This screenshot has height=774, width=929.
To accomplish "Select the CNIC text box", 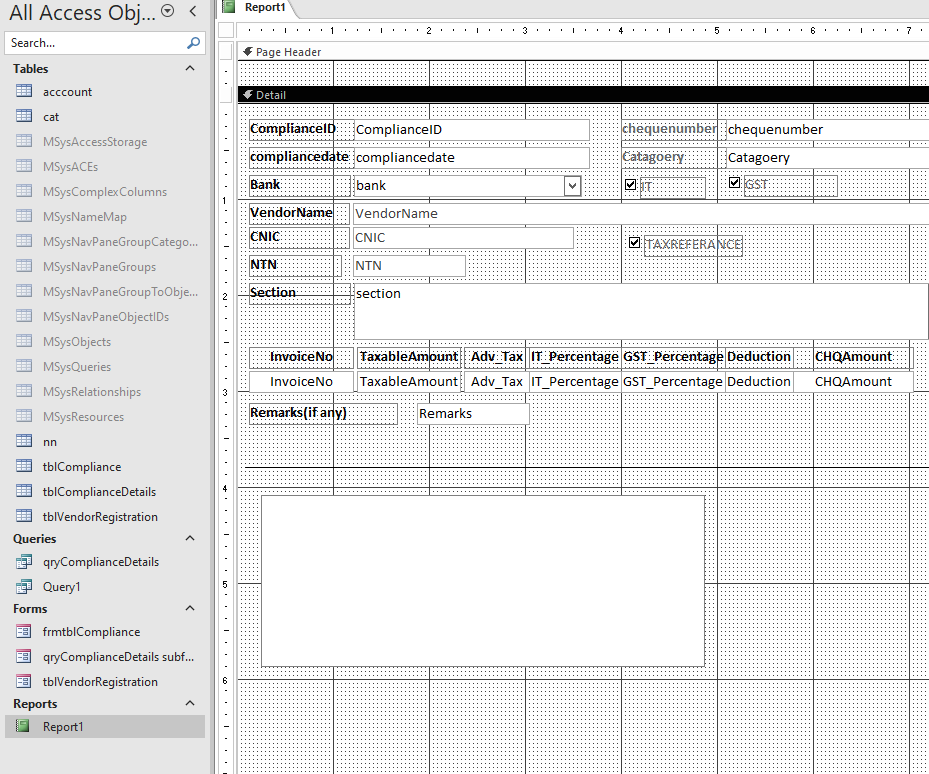I will point(463,238).
